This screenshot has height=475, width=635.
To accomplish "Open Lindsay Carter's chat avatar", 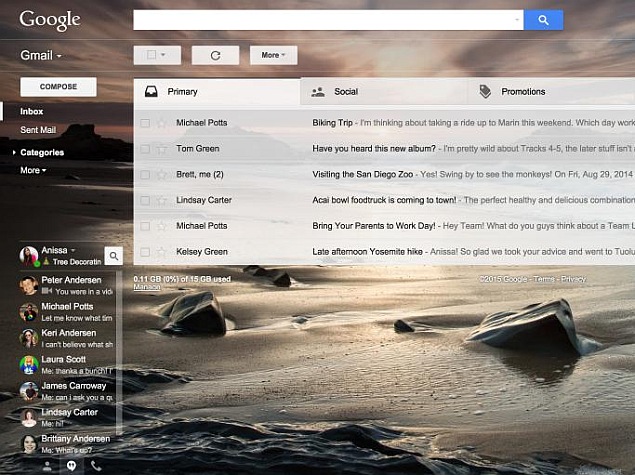I will (x=29, y=418).
